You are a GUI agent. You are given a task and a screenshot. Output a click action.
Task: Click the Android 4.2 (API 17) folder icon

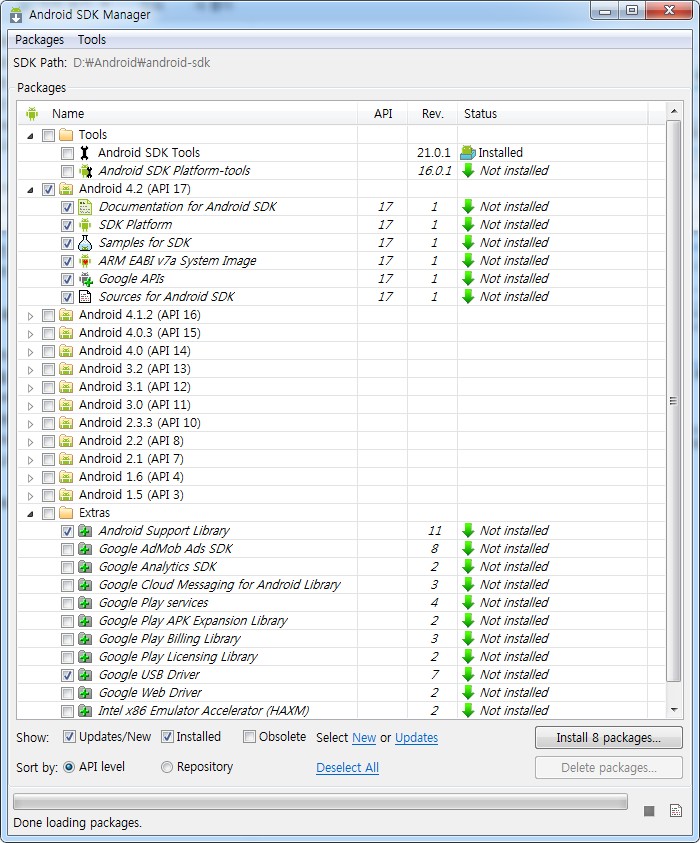[x=66, y=189]
